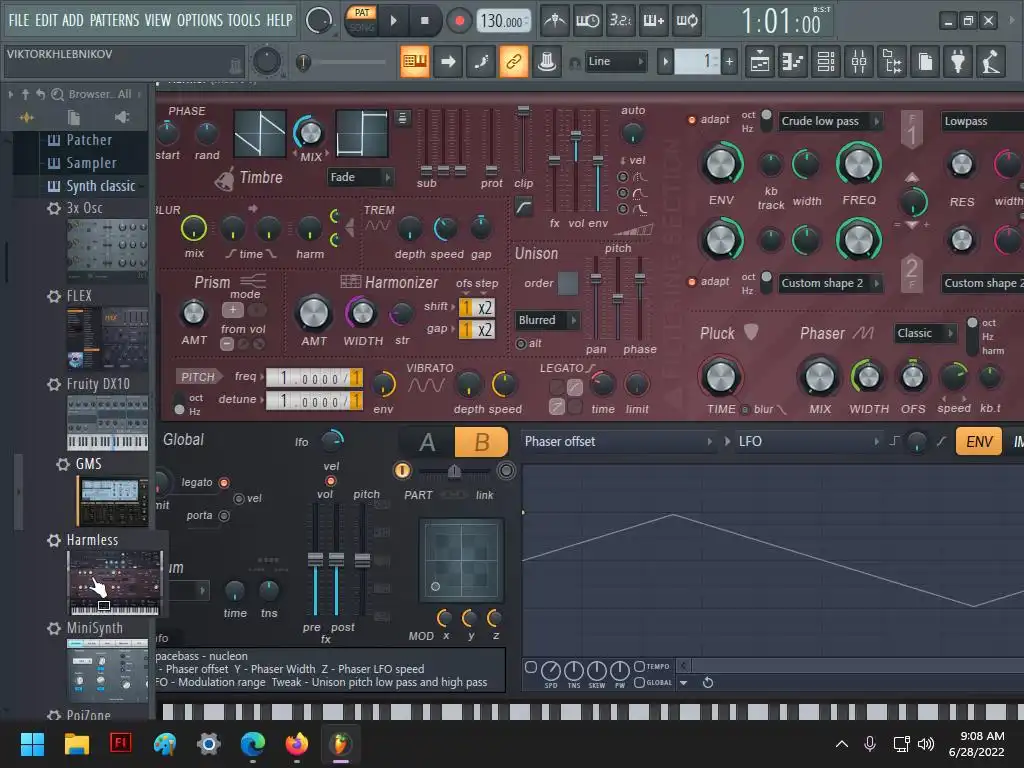Open the Fade timbre dropdown
Viewport: 1024px width, 768px height.
point(360,177)
